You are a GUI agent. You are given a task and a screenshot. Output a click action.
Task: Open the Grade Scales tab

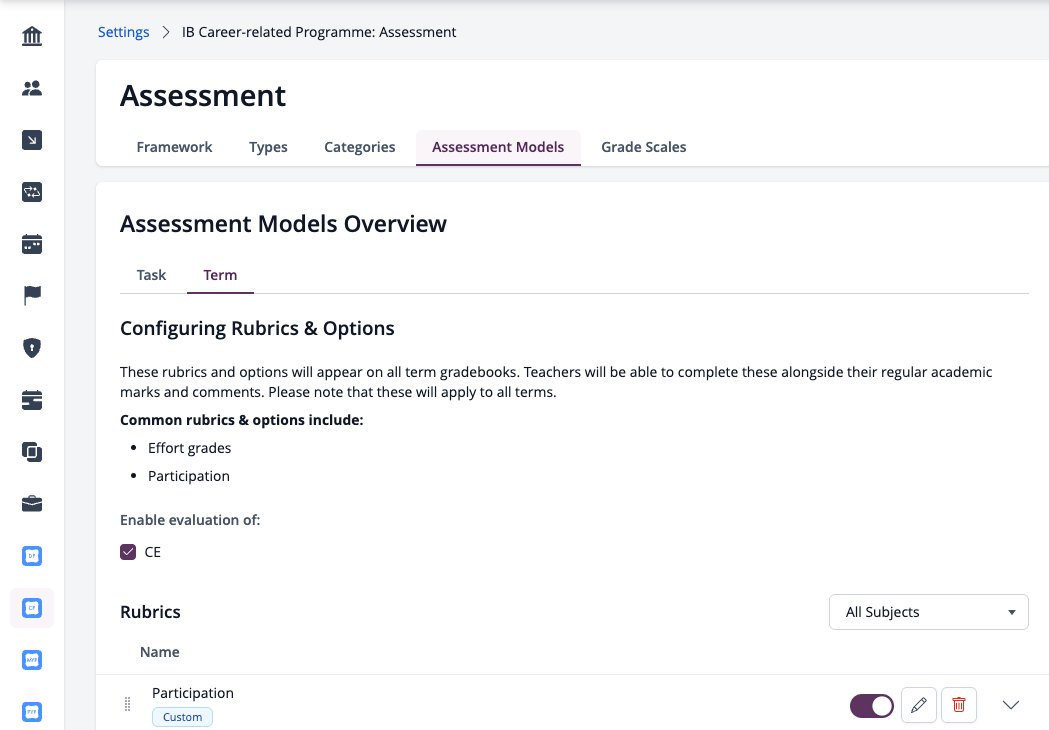tap(644, 147)
